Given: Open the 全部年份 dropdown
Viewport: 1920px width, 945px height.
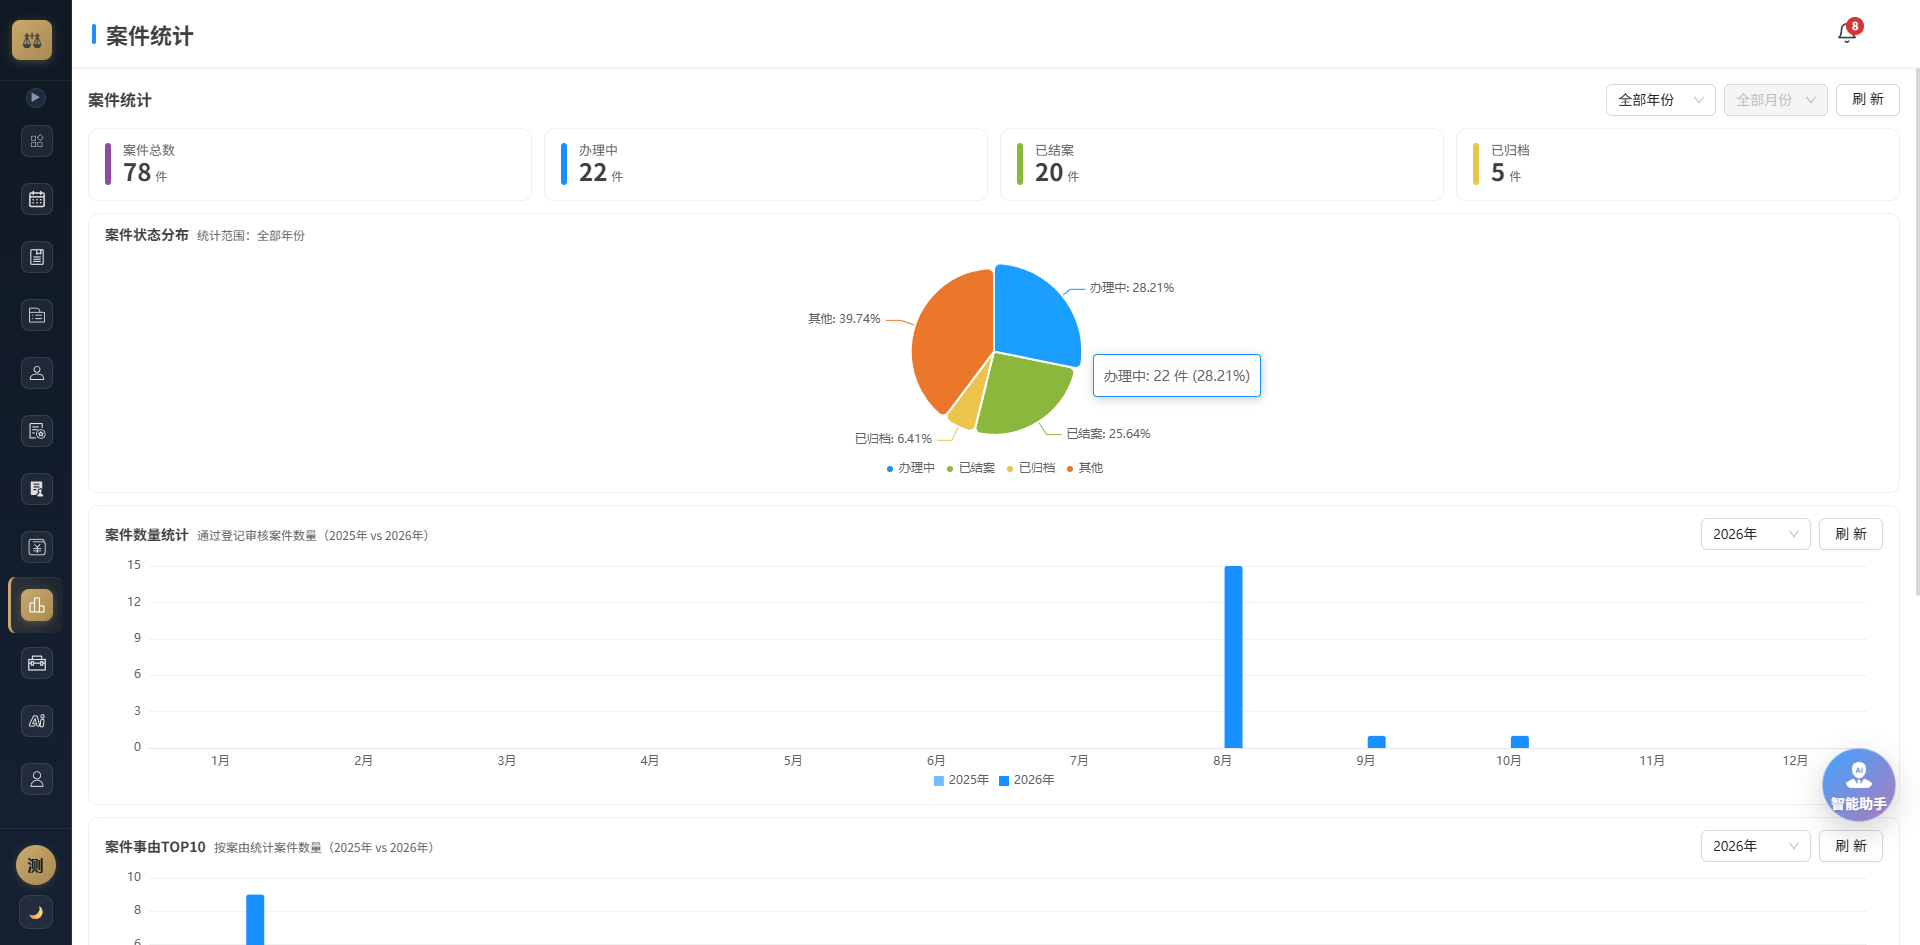Looking at the screenshot, I should [1660, 100].
